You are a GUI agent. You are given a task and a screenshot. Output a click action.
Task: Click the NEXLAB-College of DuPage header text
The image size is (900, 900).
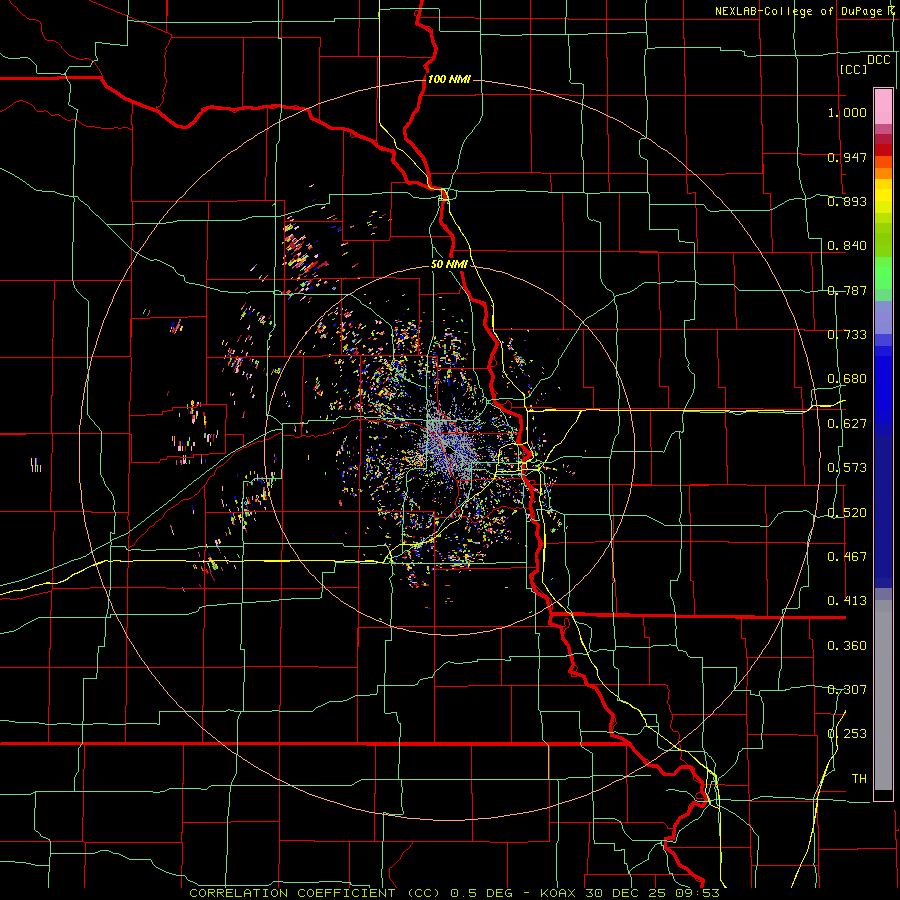click(806, 11)
